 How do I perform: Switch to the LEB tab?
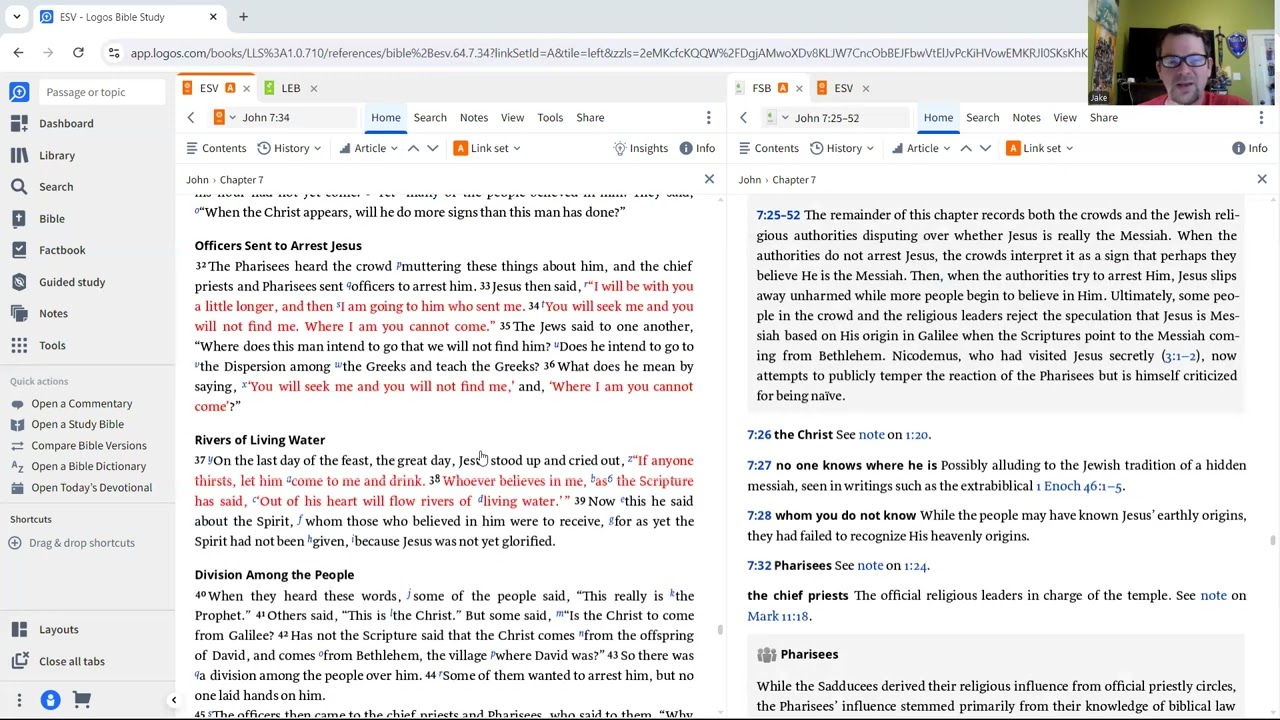coord(290,88)
